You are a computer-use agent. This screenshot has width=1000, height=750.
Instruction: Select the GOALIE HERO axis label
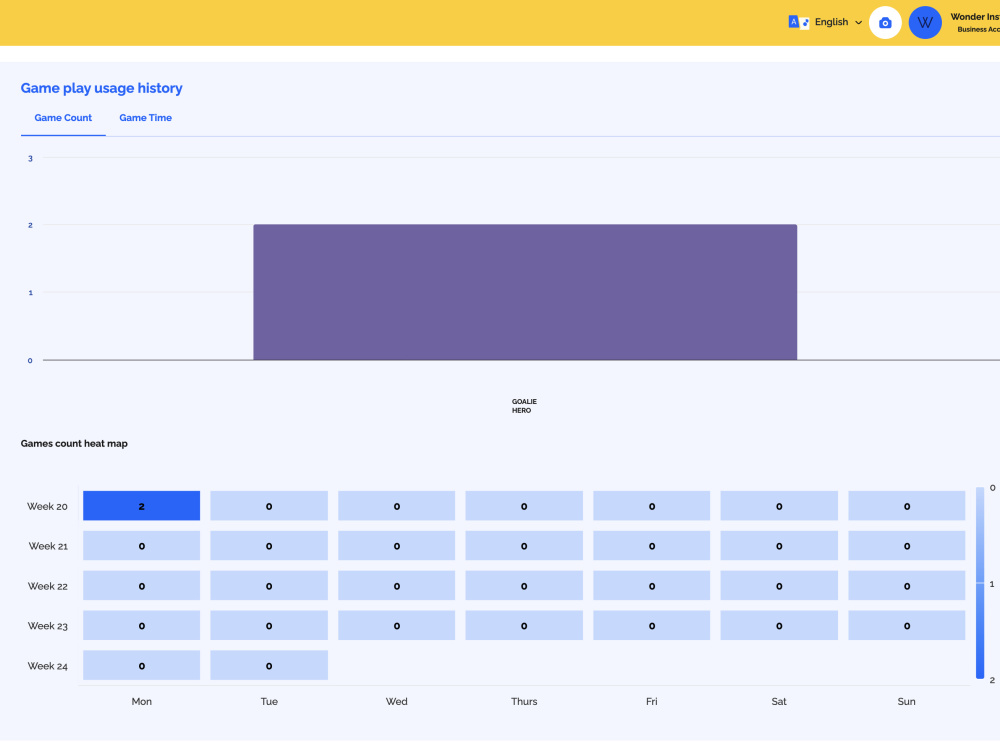click(524, 406)
